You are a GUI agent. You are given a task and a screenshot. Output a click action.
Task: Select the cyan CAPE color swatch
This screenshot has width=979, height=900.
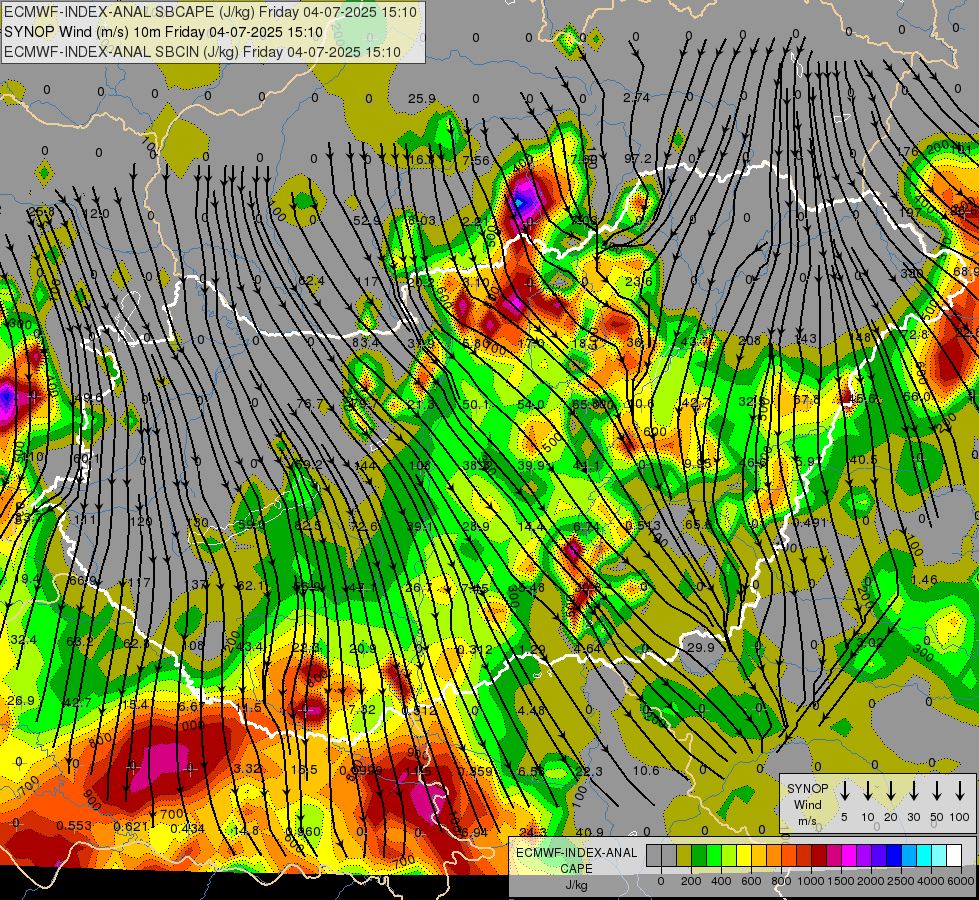click(x=924, y=855)
